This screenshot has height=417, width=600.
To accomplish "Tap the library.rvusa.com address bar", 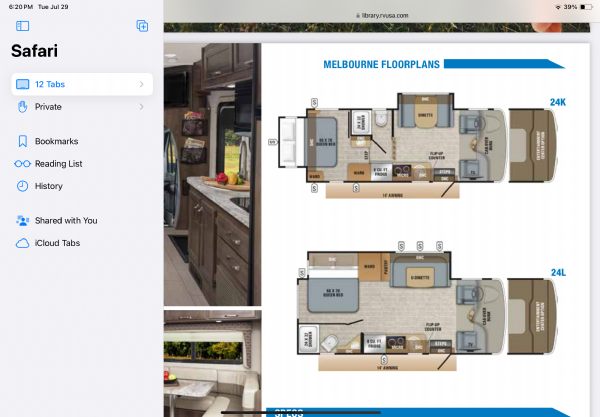I will point(382,15).
